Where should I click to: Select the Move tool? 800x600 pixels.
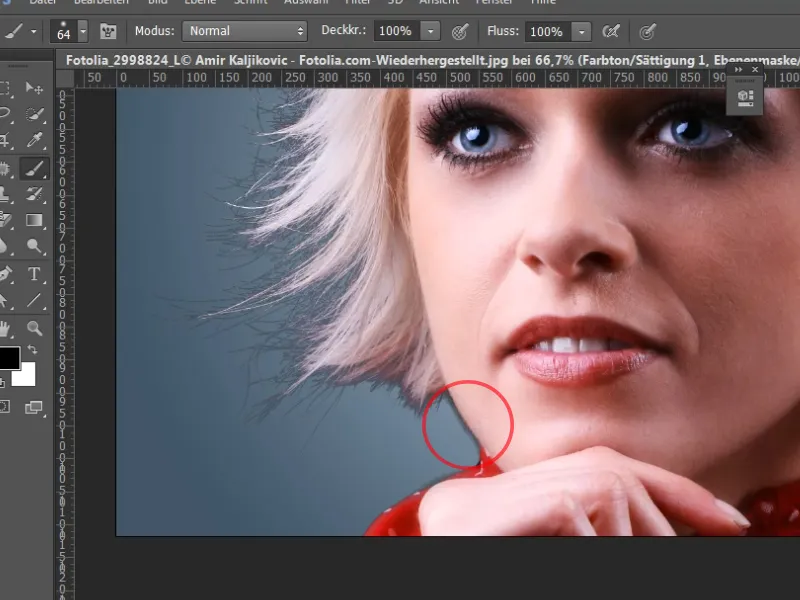pos(34,88)
